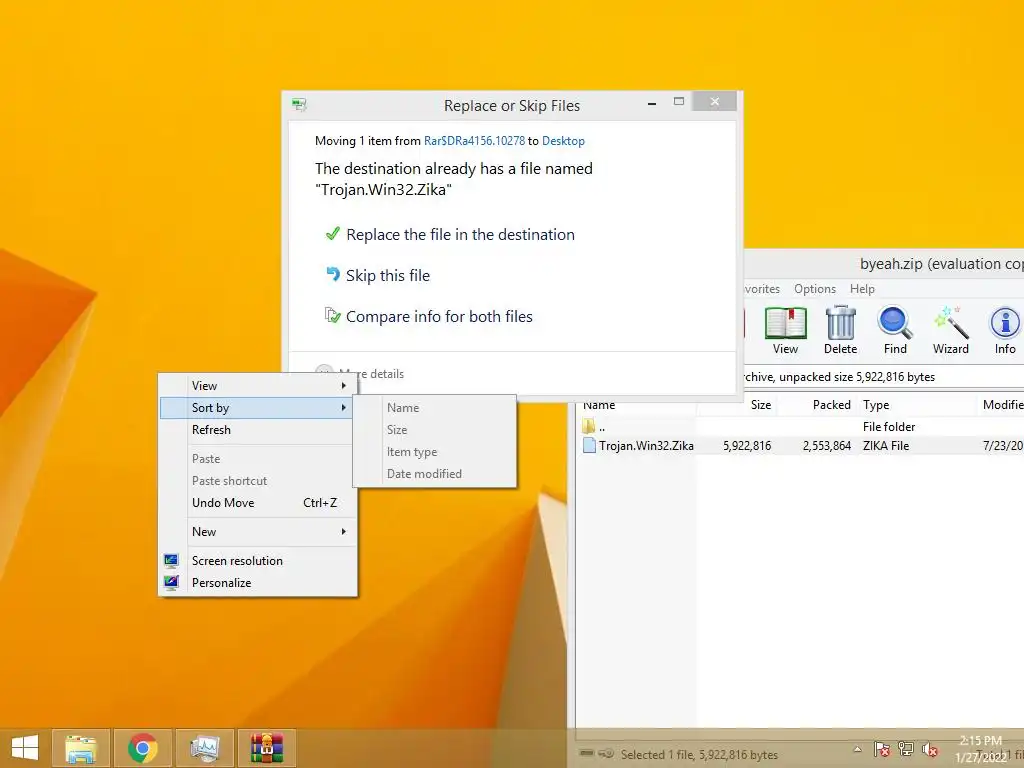Select the Trojan.Win32.Zika file name

pyautogui.click(x=646, y=445)
